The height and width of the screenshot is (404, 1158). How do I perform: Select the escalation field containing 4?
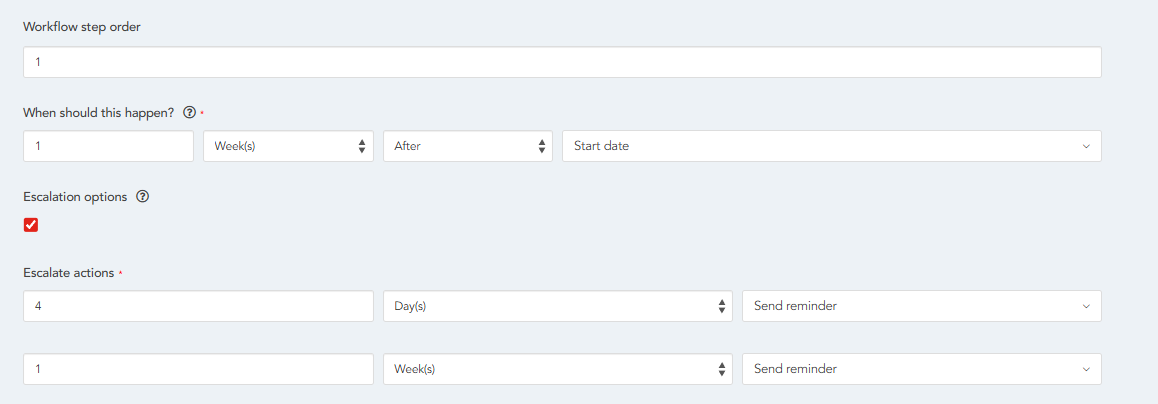(198, 306)
